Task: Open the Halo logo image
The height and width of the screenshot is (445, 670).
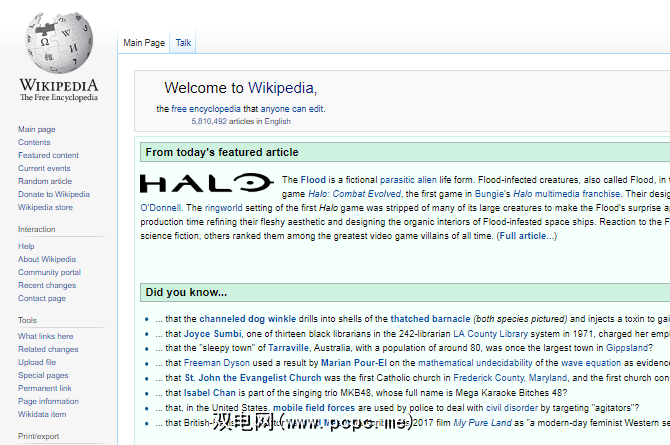Action: (207, 183)
